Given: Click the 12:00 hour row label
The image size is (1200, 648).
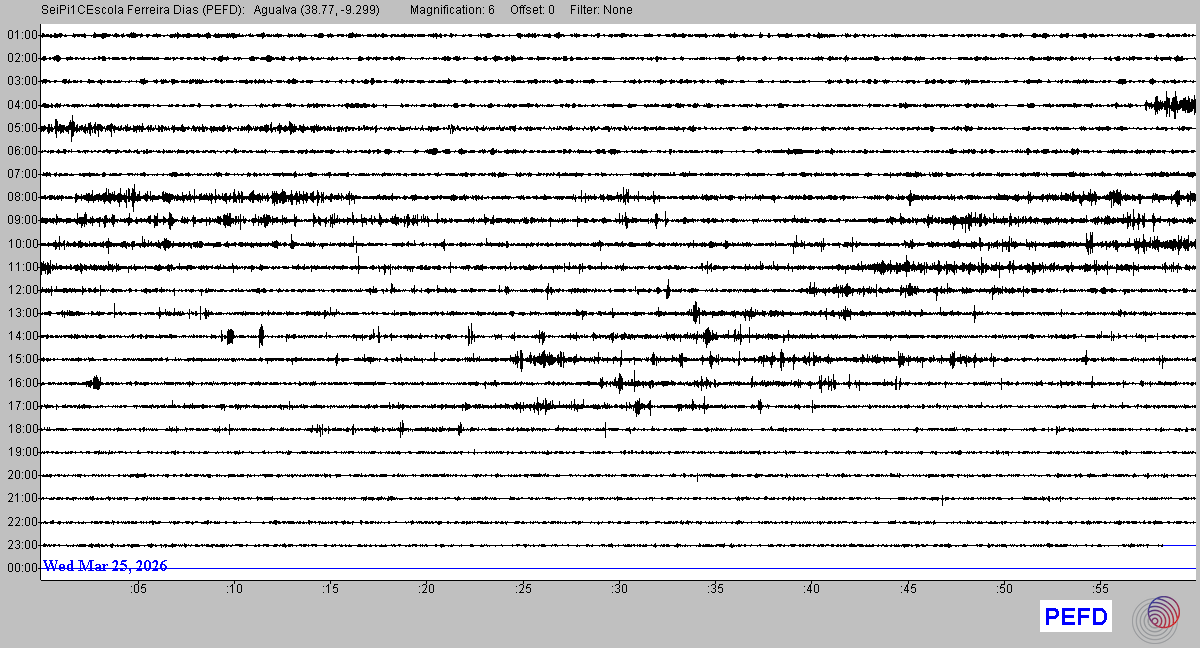Looking at the screenshot, I should pos(22,290).
